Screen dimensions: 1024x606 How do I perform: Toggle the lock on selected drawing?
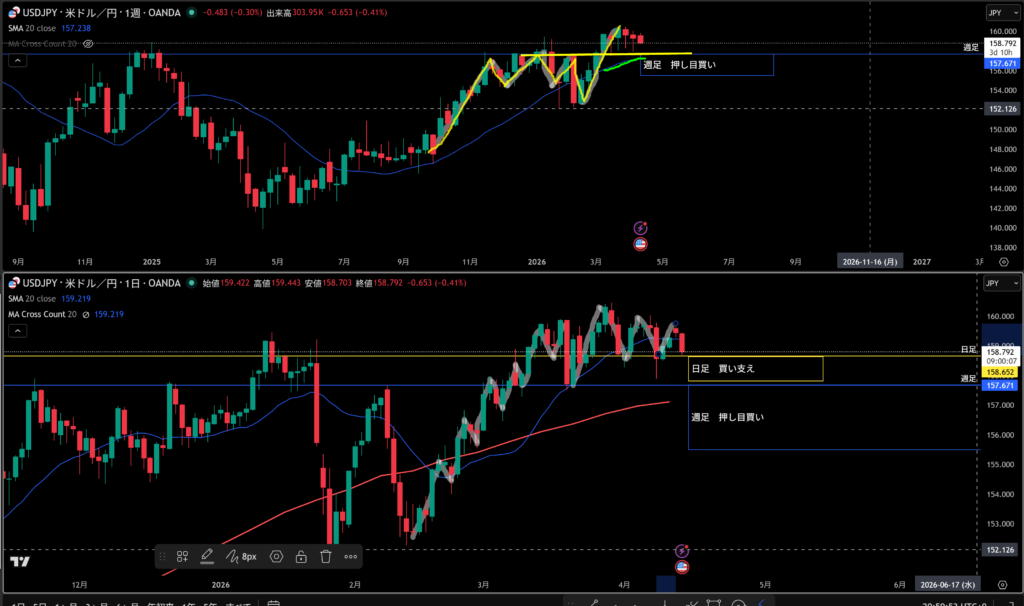[x=300, y=556]
